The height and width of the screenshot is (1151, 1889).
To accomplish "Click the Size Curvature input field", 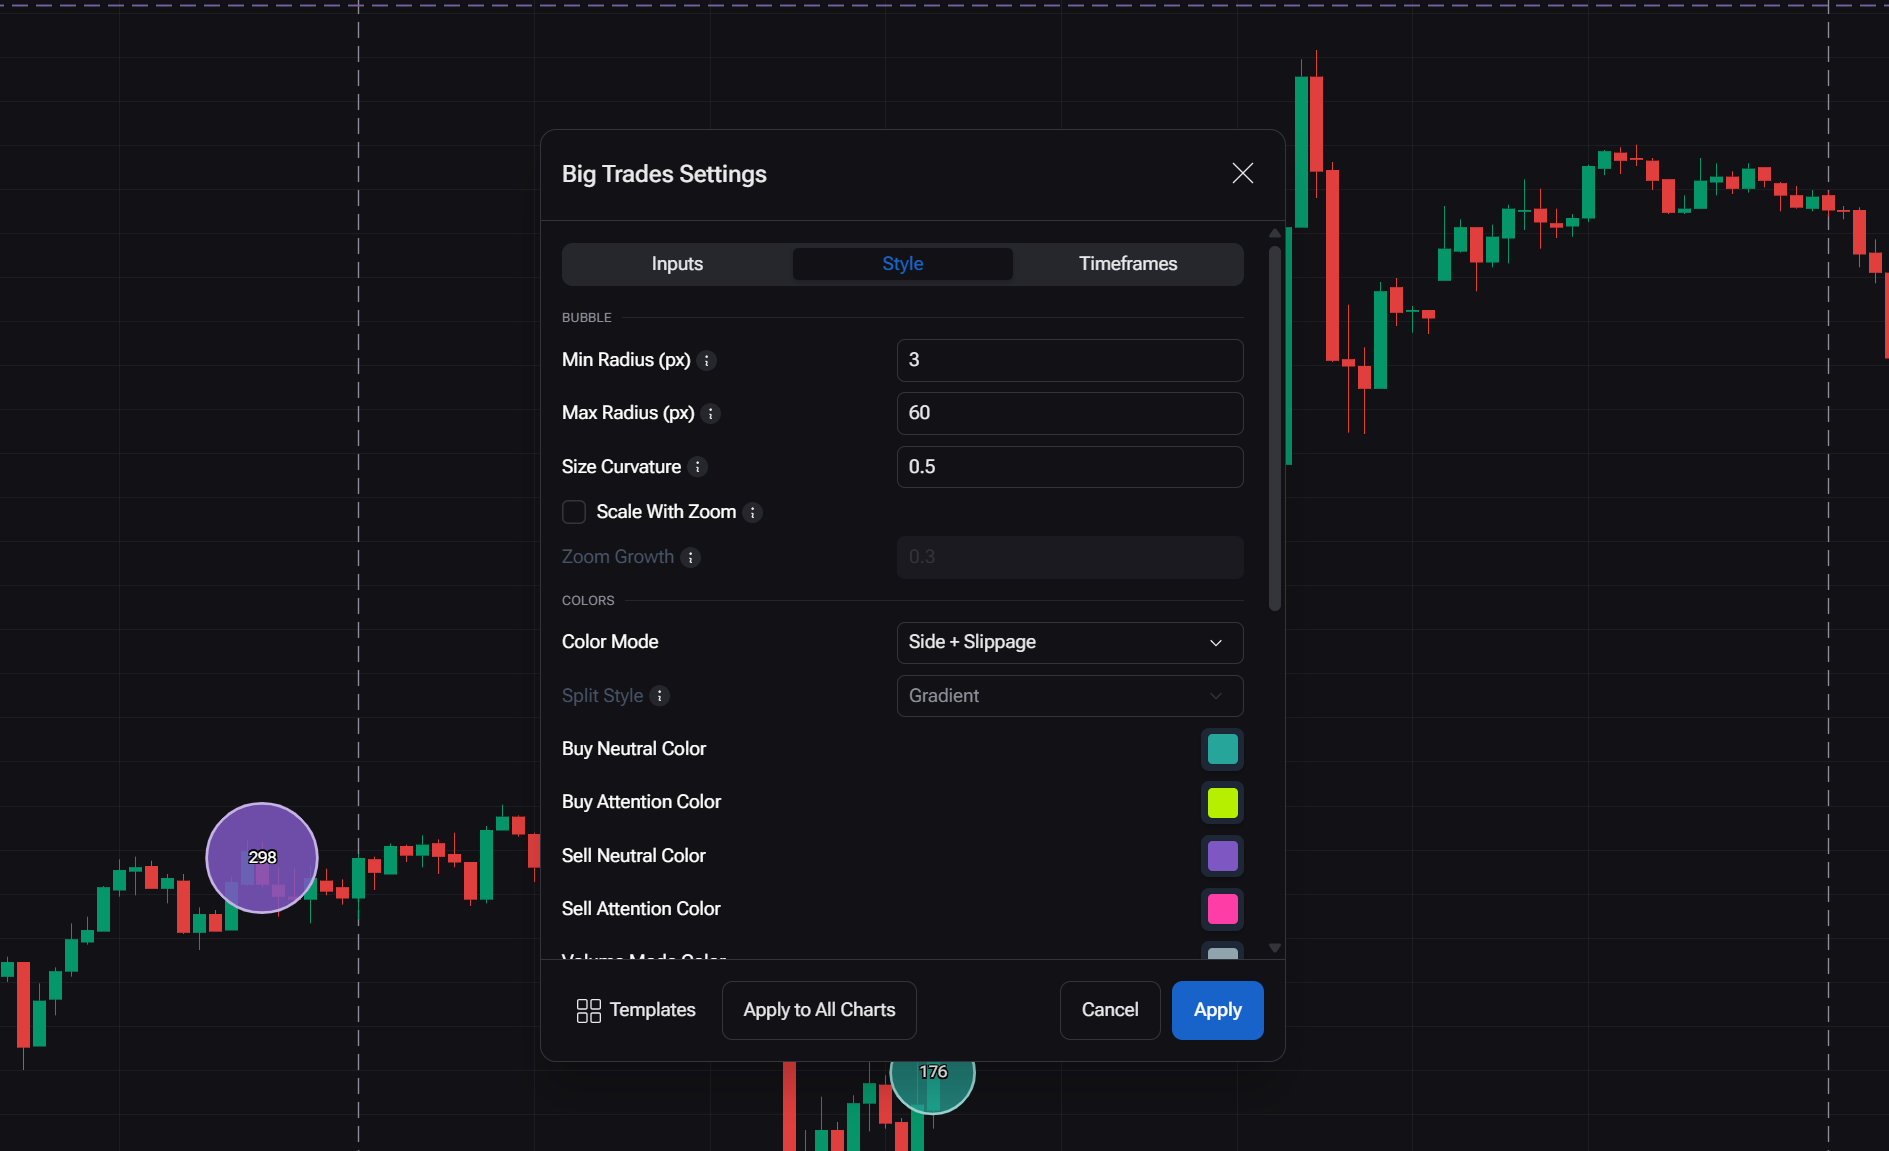I will click(1070, 467).
